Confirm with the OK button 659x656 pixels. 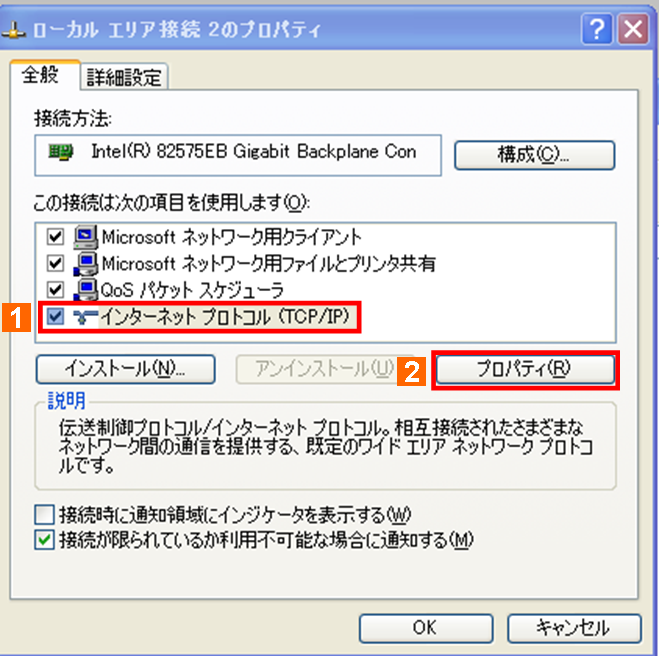click(x=426, y=628)
